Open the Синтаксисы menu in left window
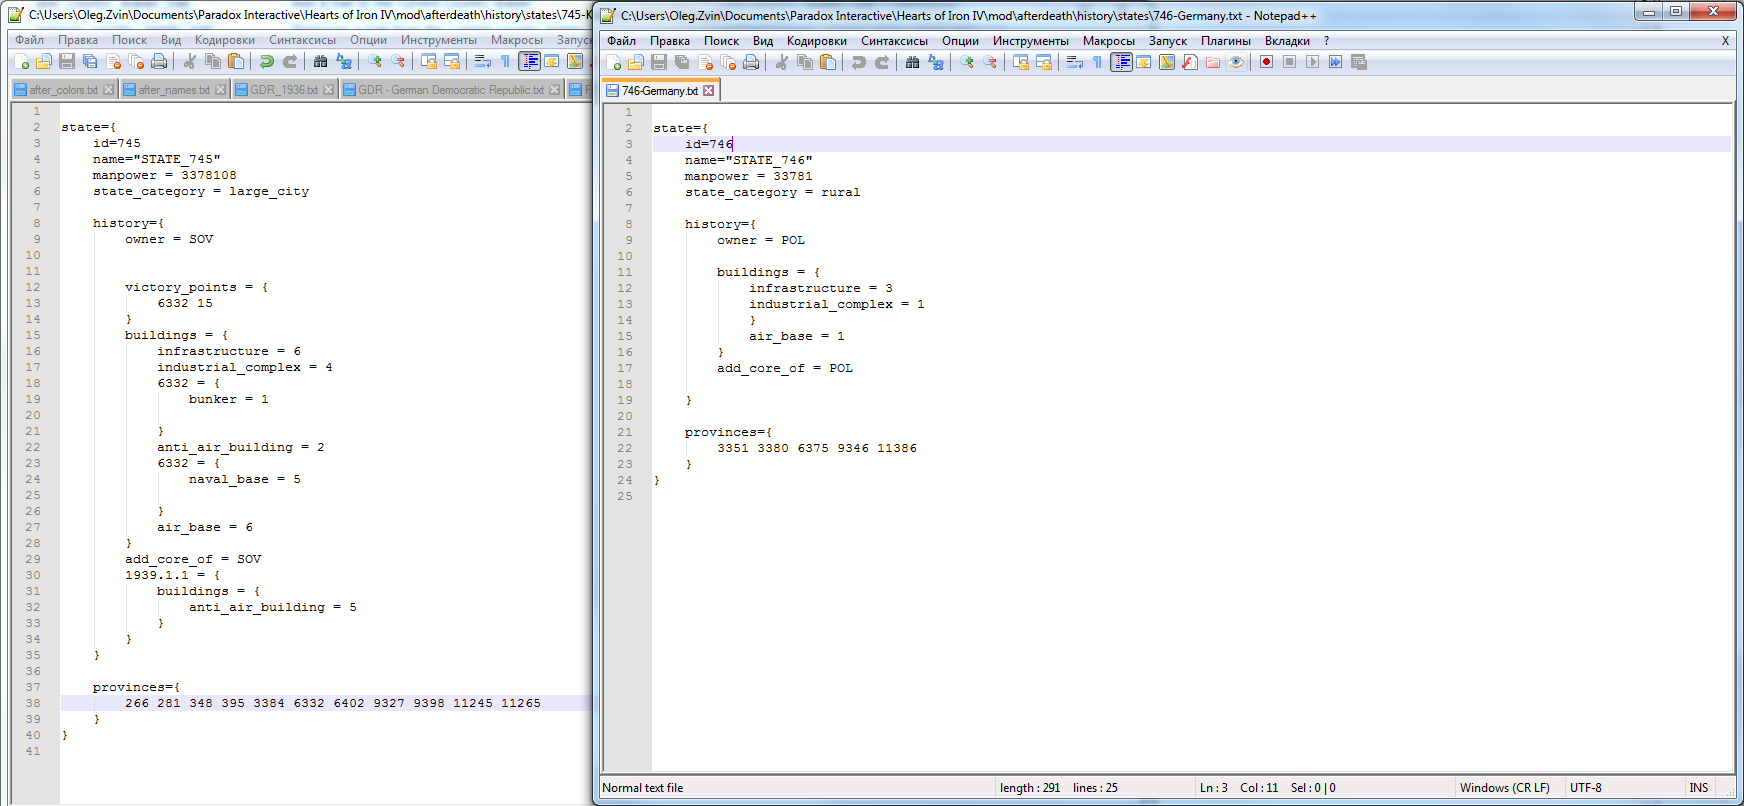 point(302,40)
